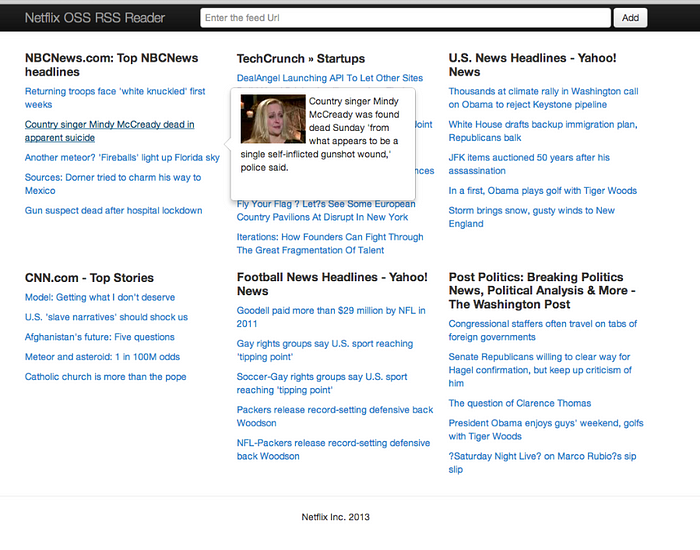This screenshot has width=700, height=550.
Task: Open 'Storm brings snow, gusty winds' link
Action: tap(531, 217)
